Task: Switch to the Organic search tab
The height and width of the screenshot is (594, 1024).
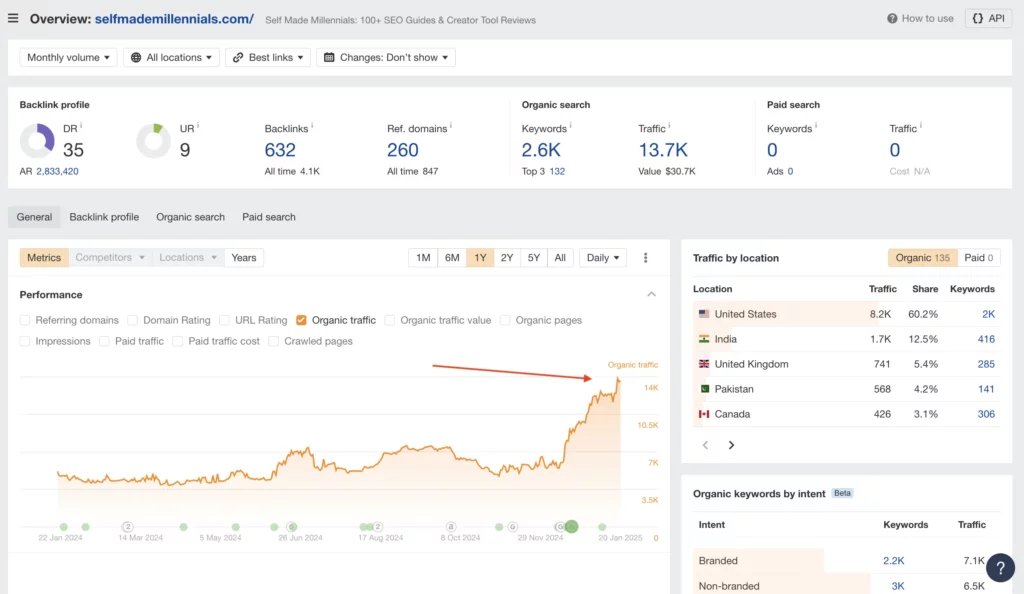Action: pos(190,216)
